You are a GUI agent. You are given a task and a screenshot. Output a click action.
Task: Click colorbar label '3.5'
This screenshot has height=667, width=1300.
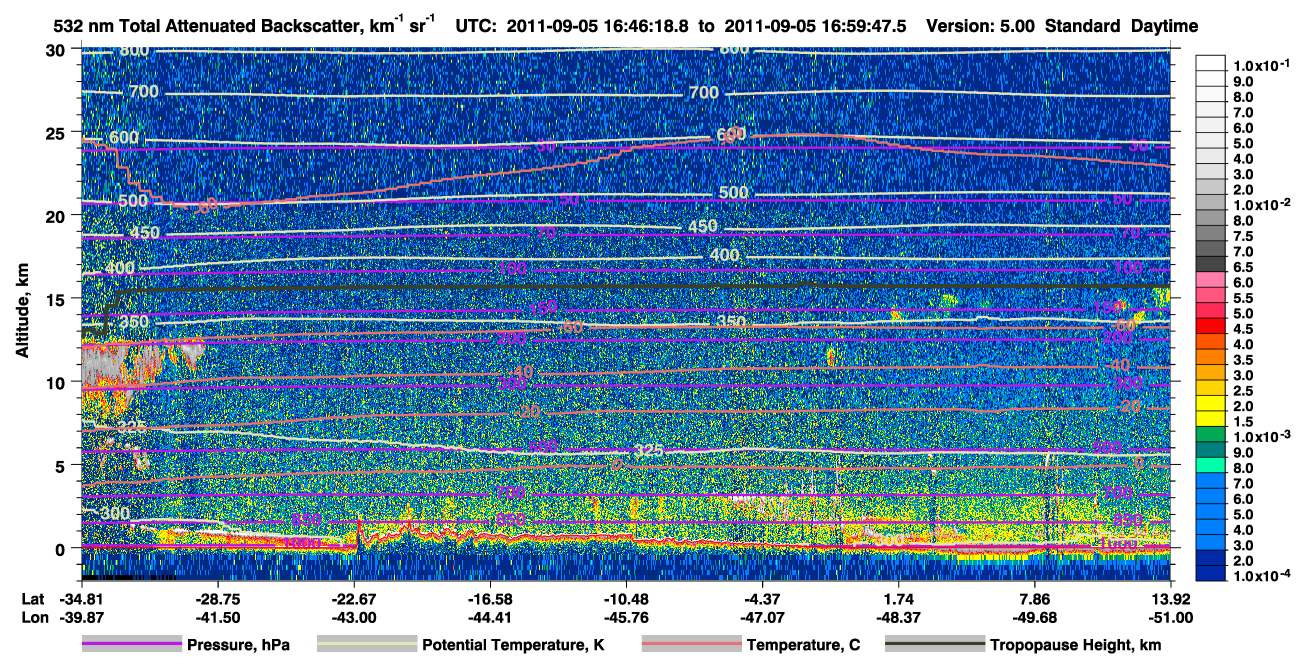[x=1243, y=361]
